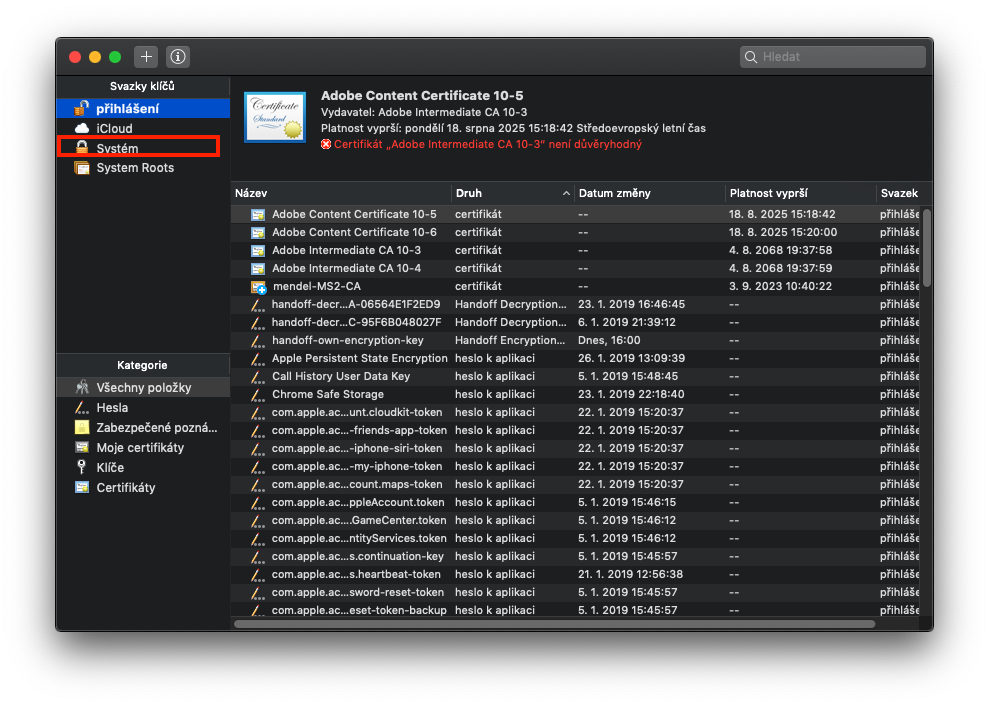Select com.apple.ac...ntityServices.token row

575,539
